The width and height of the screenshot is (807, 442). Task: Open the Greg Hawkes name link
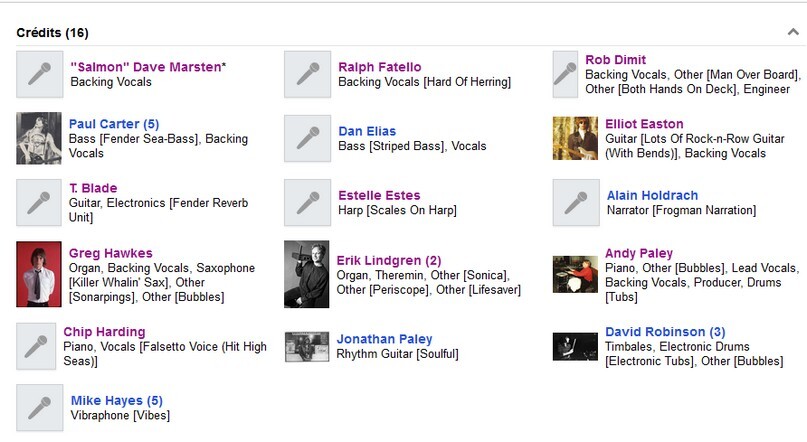tap(111, 253)
